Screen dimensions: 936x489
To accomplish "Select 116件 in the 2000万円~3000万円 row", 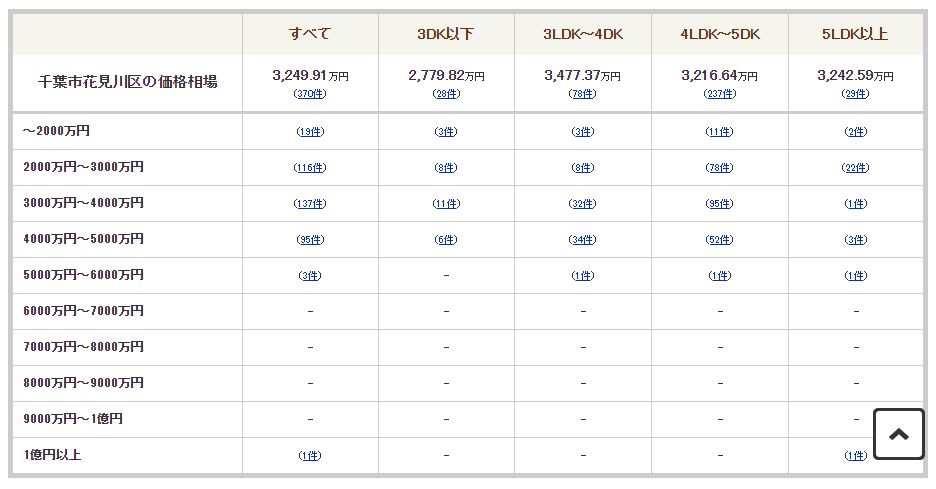I will (x=310, y=168).
